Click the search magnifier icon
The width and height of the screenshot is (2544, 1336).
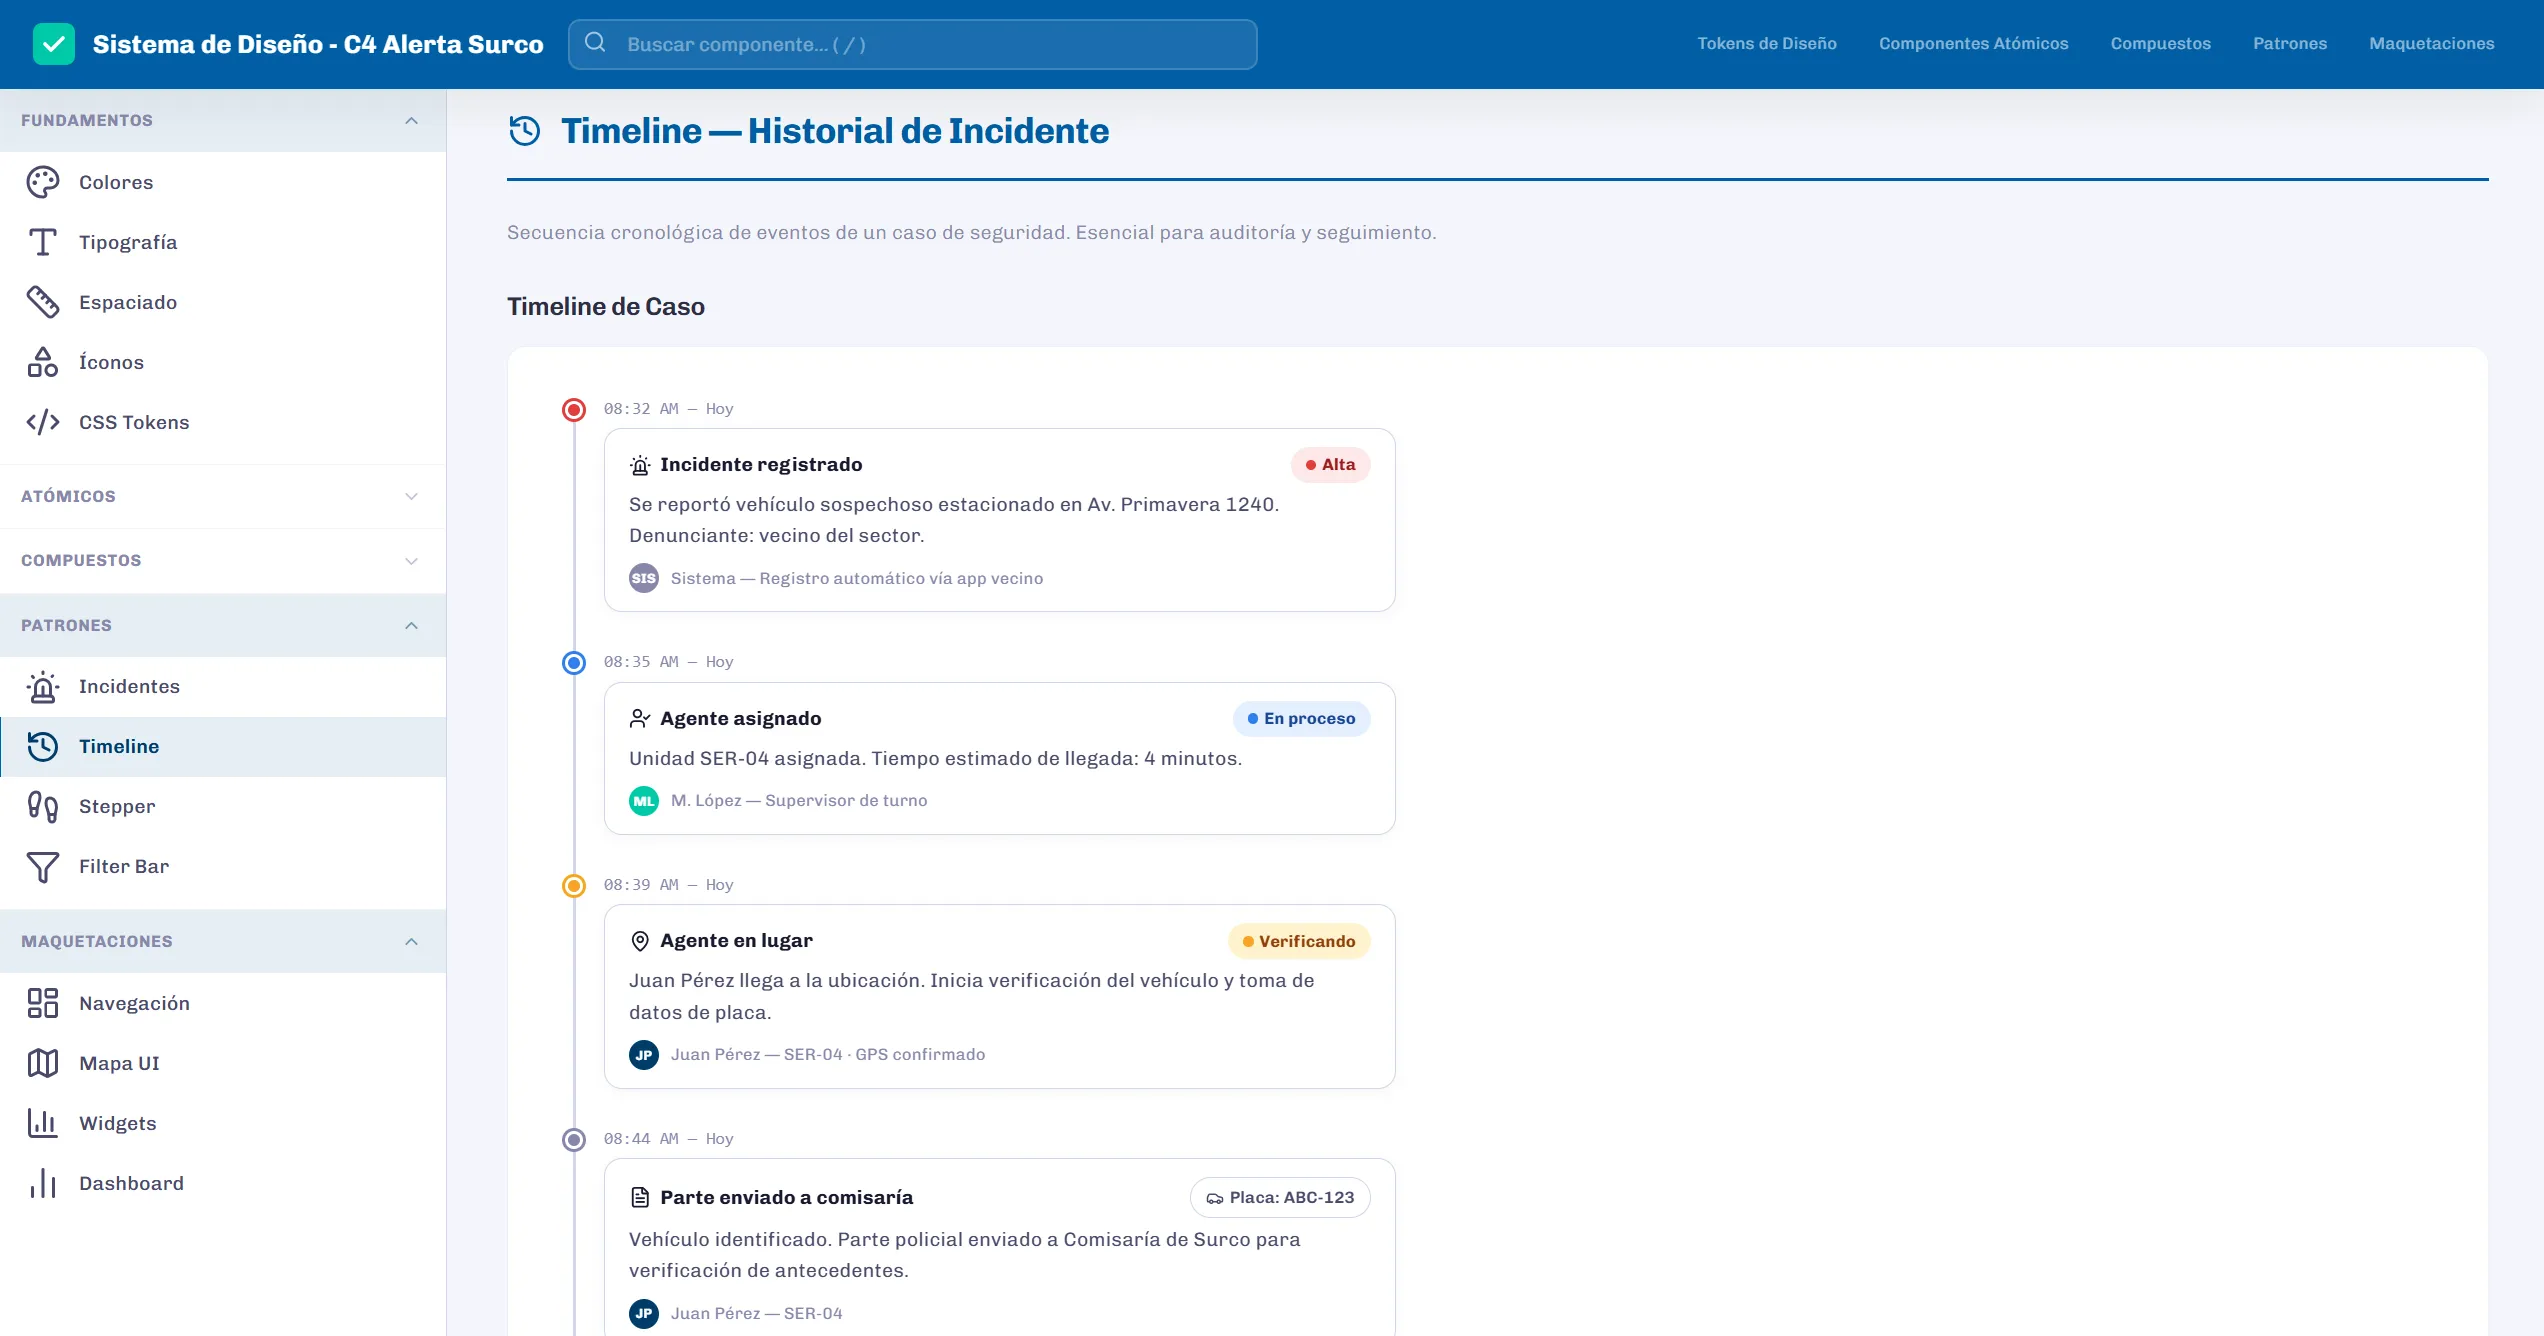(595, 42)
